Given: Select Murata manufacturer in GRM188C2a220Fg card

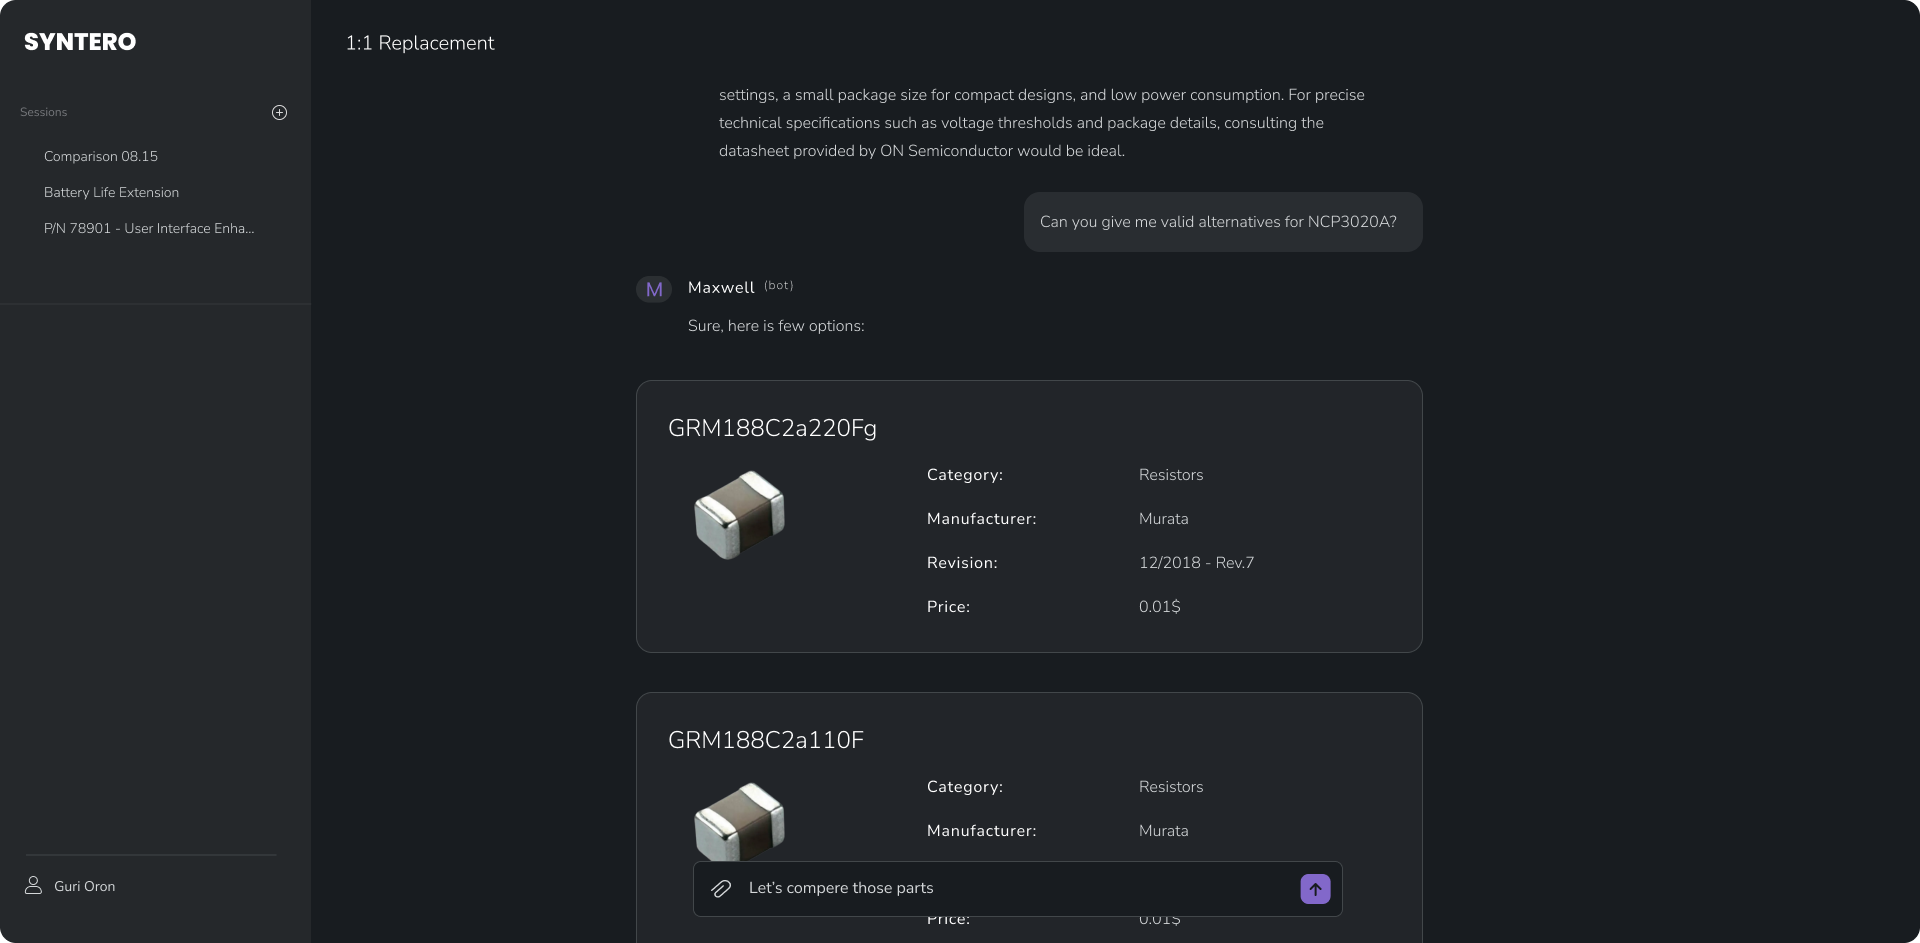Looking at the screenshot, I should 1163,519.
